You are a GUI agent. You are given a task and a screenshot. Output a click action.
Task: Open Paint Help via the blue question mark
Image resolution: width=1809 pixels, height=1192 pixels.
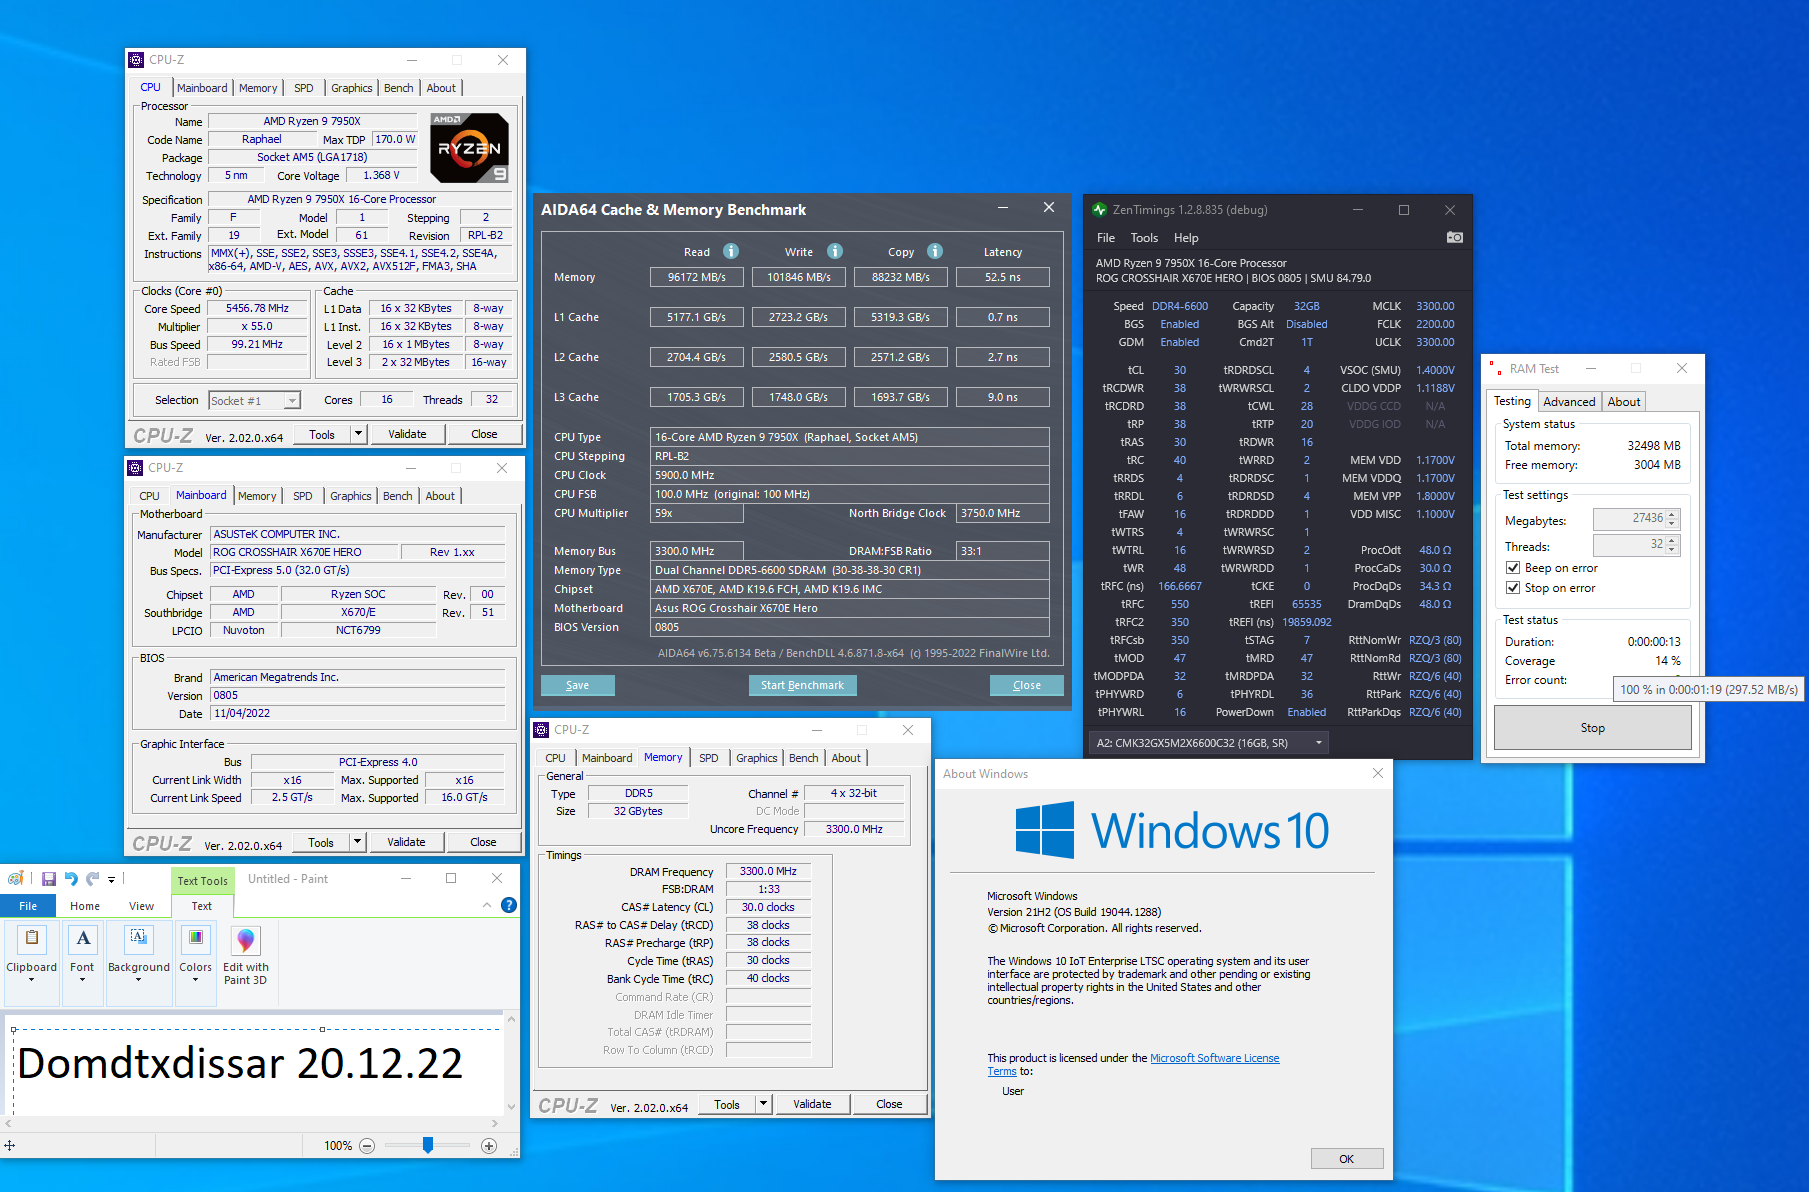[x=509, y=905]
